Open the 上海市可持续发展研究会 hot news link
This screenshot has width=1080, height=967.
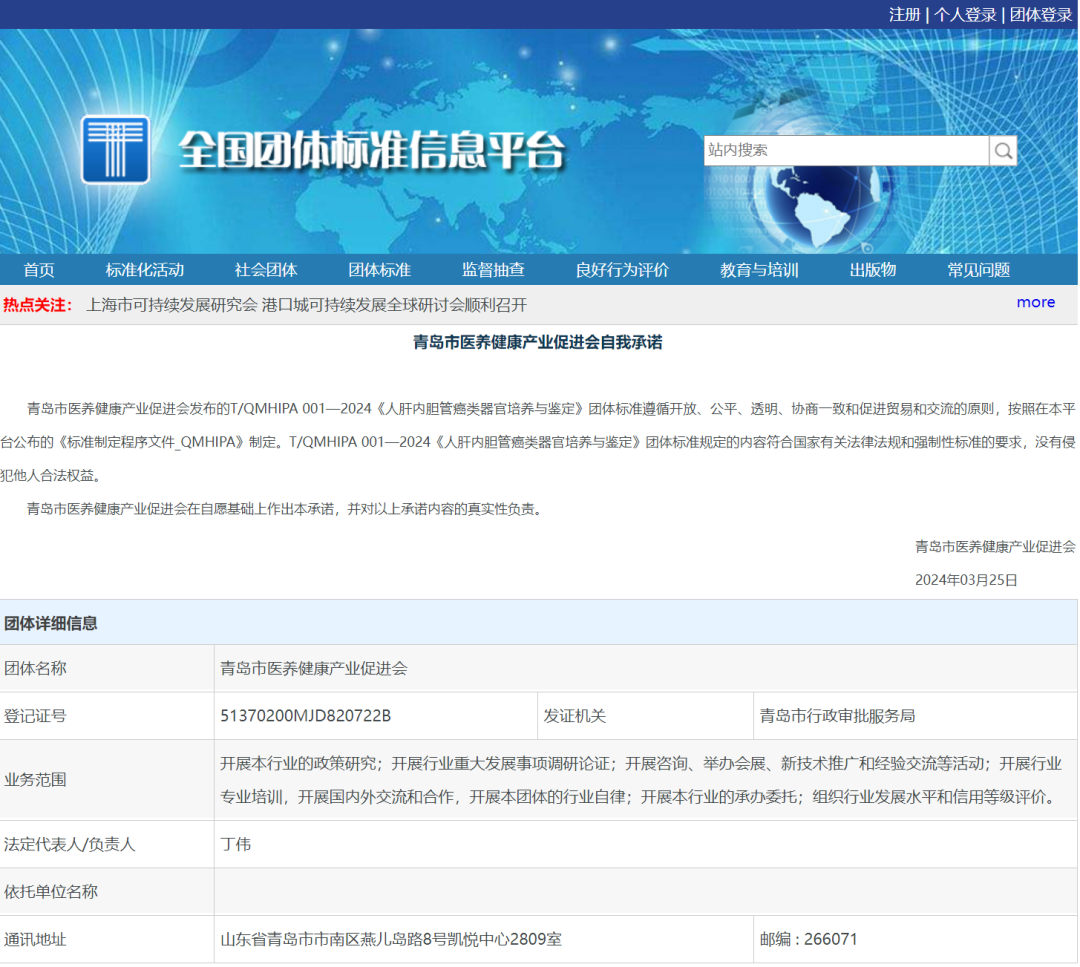[307, 305]
